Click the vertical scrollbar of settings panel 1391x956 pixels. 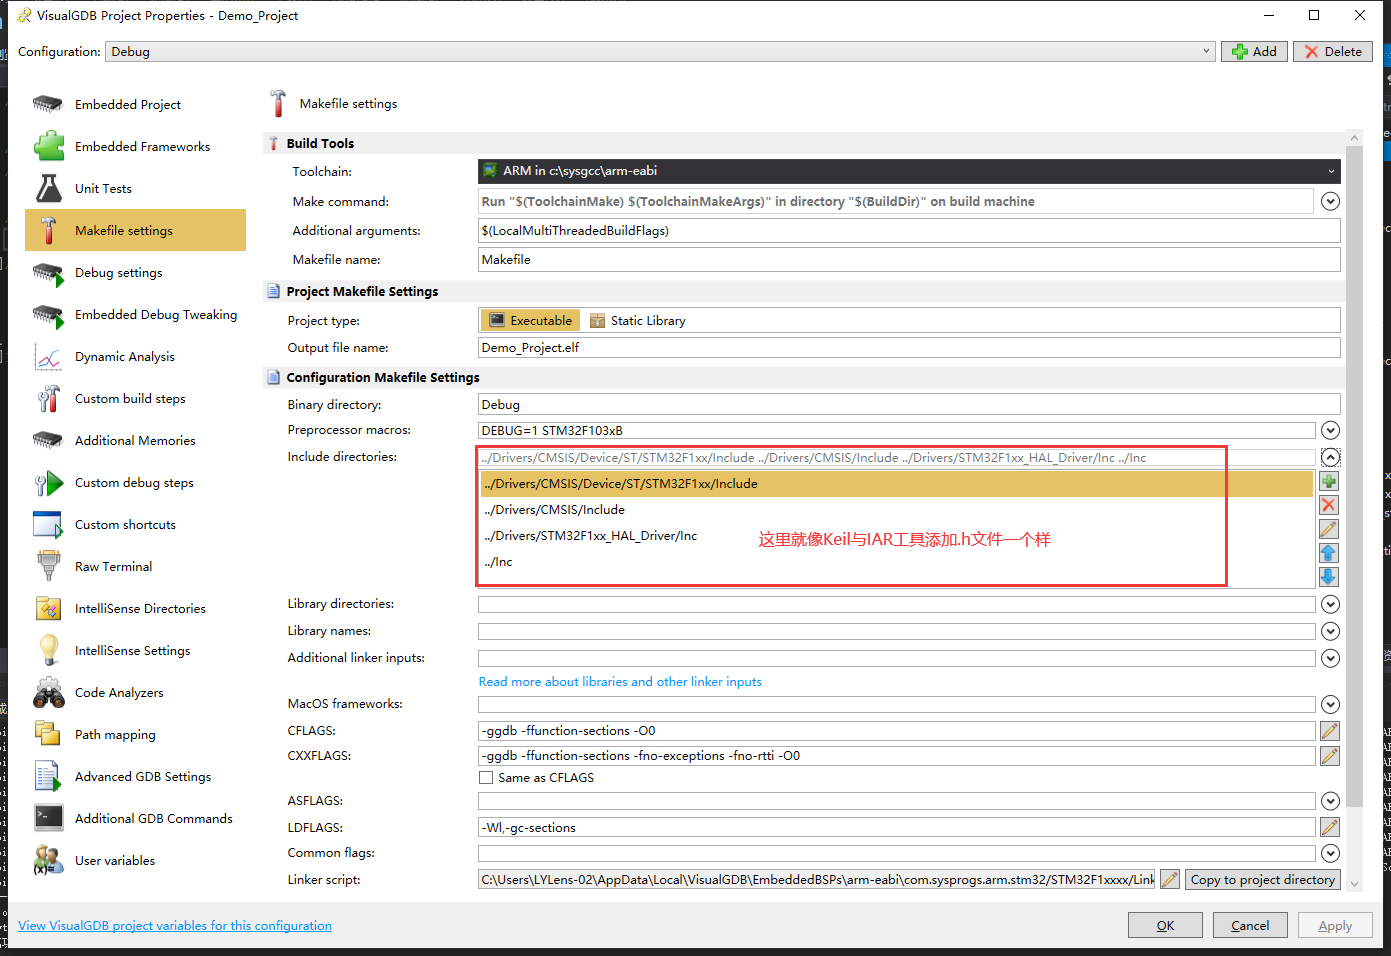pyautogui.click(x=1355, y=476)
